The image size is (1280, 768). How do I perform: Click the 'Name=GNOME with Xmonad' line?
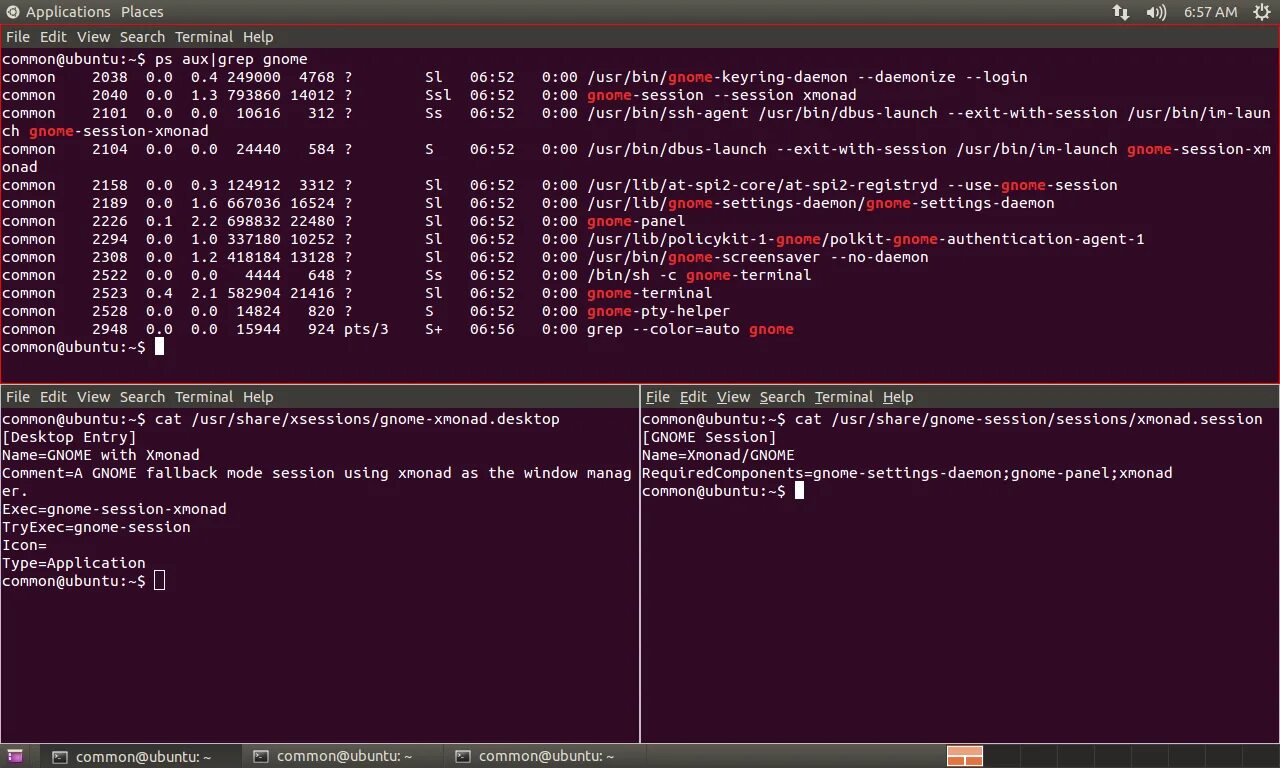click(101, 455)
